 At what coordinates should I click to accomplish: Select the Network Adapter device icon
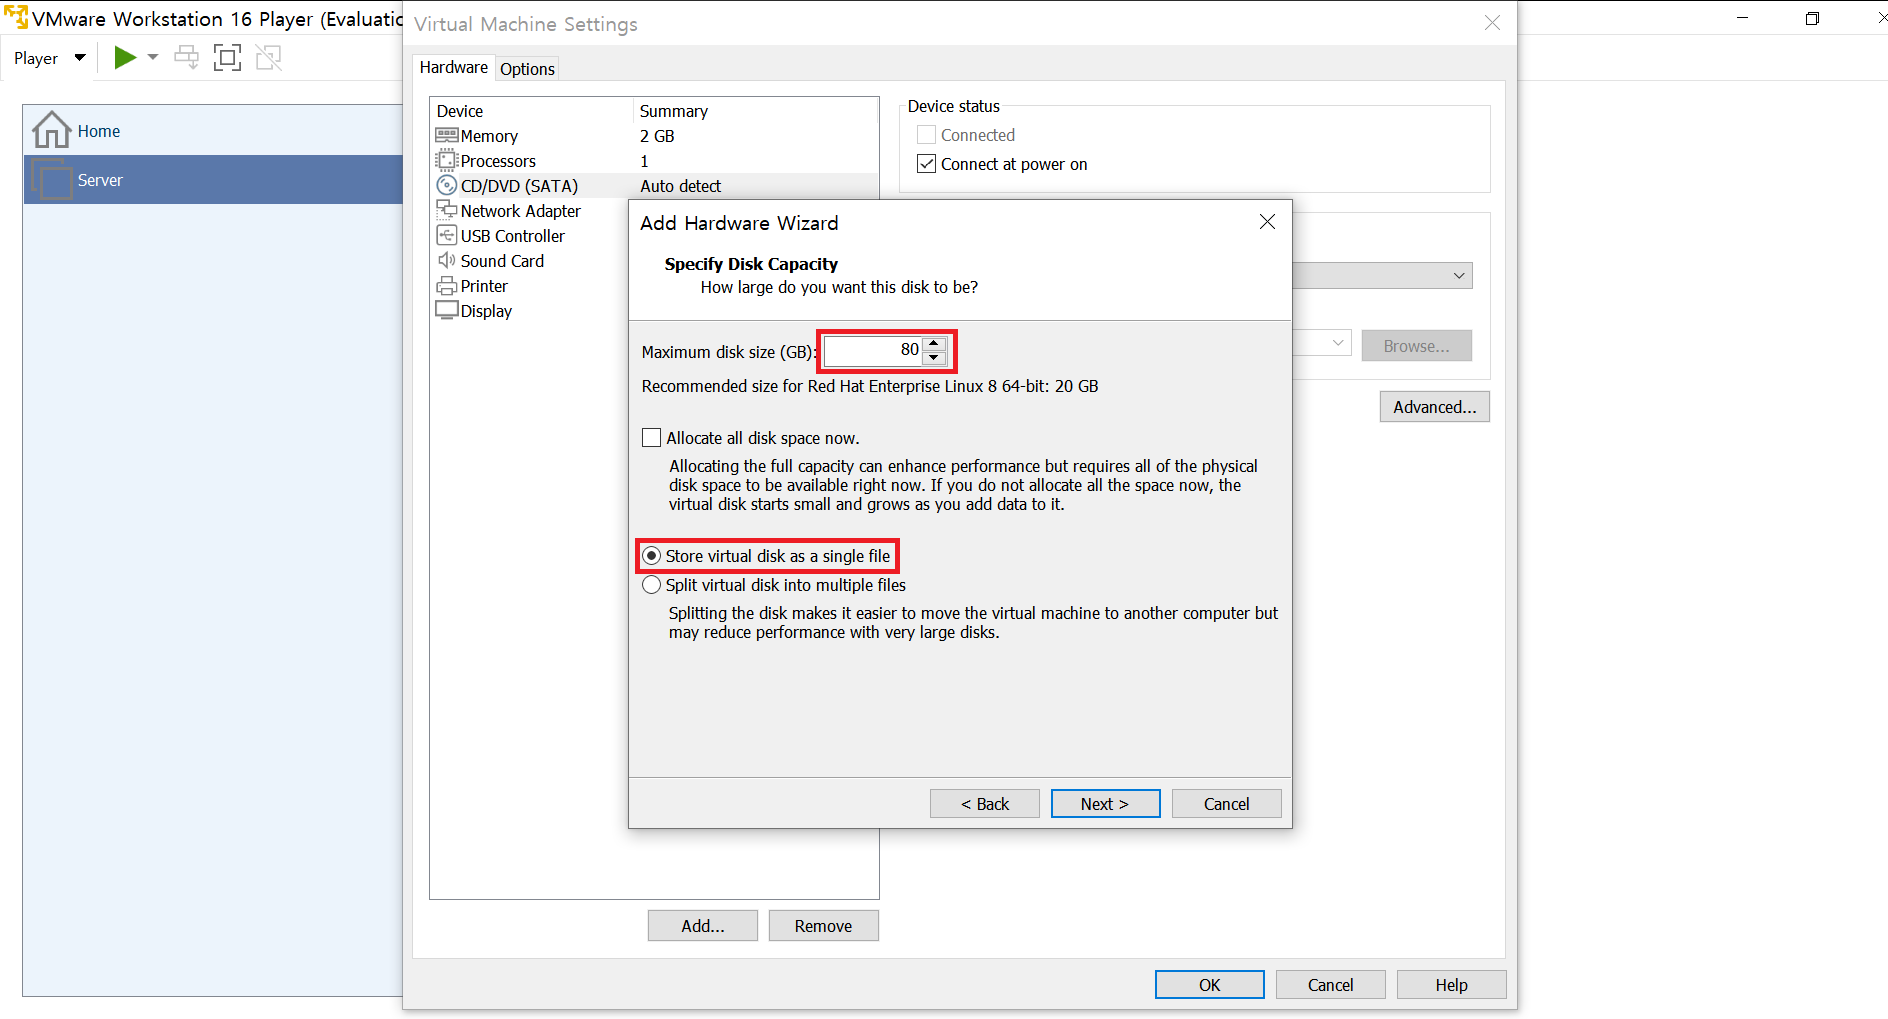click(447, 210)
